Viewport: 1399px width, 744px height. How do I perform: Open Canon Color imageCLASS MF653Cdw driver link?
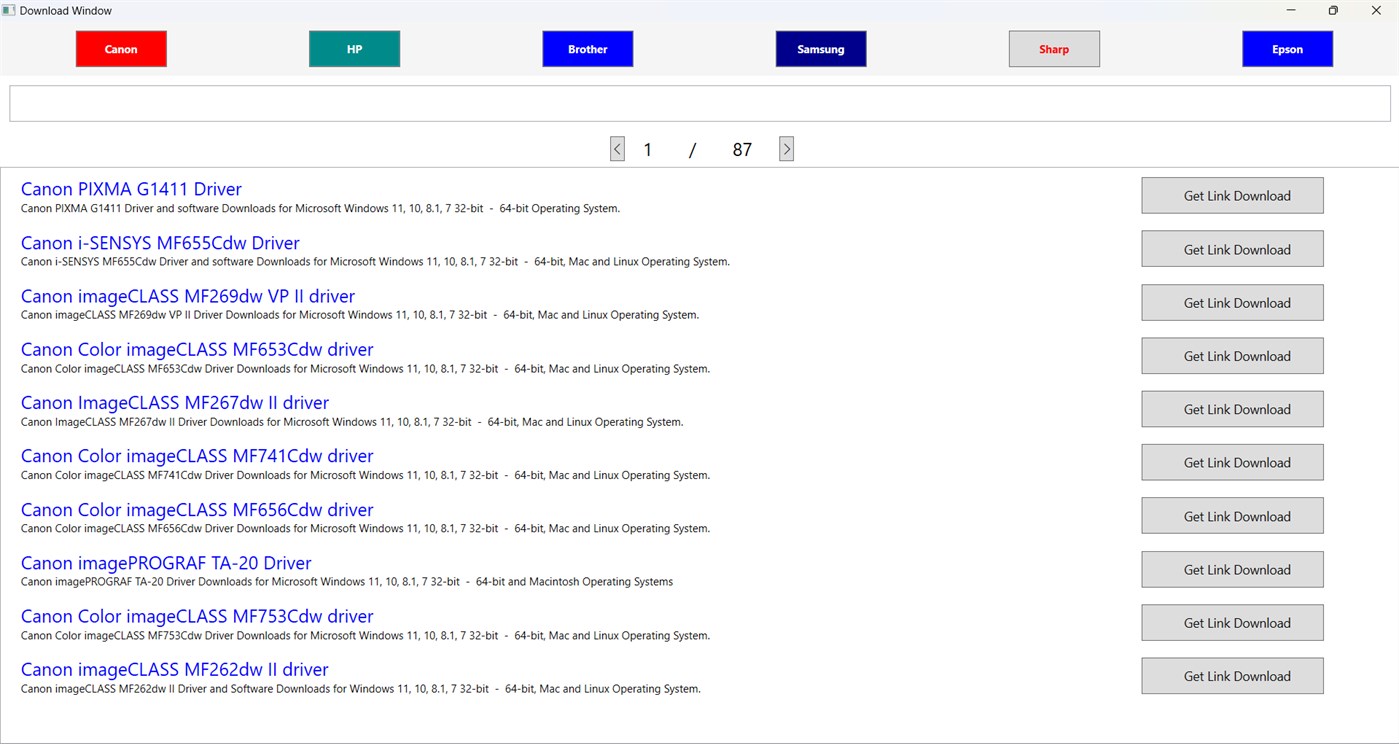point(197,349)
